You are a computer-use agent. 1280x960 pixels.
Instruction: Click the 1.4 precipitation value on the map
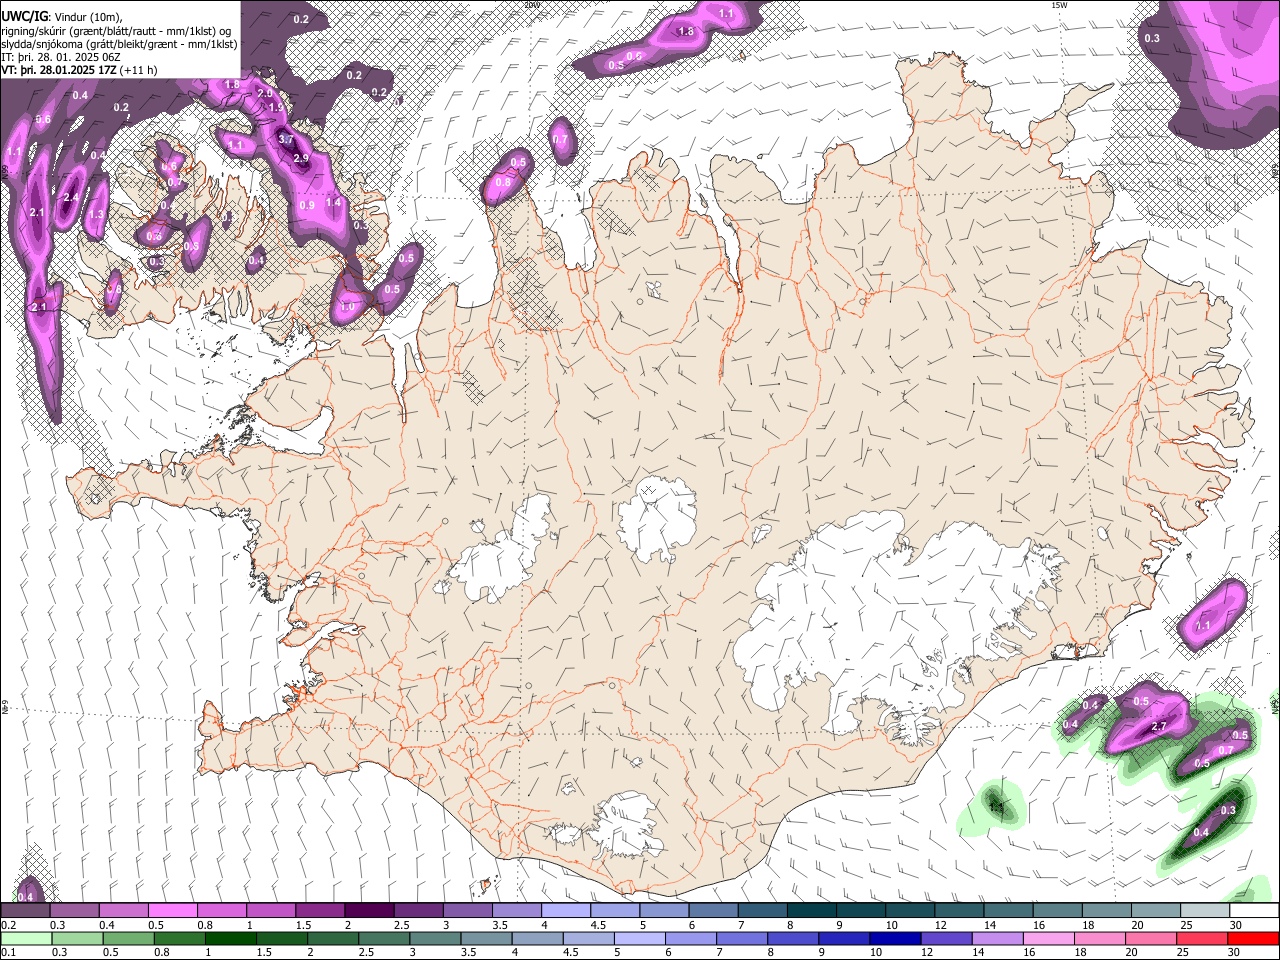(333, 202)
